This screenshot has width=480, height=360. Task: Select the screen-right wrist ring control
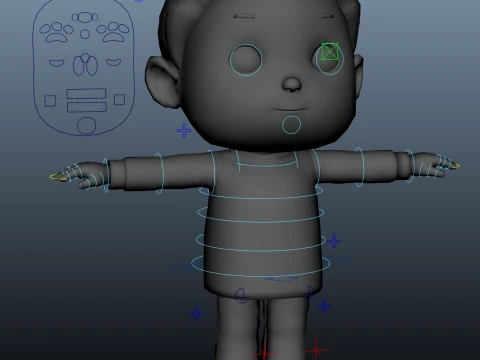point(409,166)
